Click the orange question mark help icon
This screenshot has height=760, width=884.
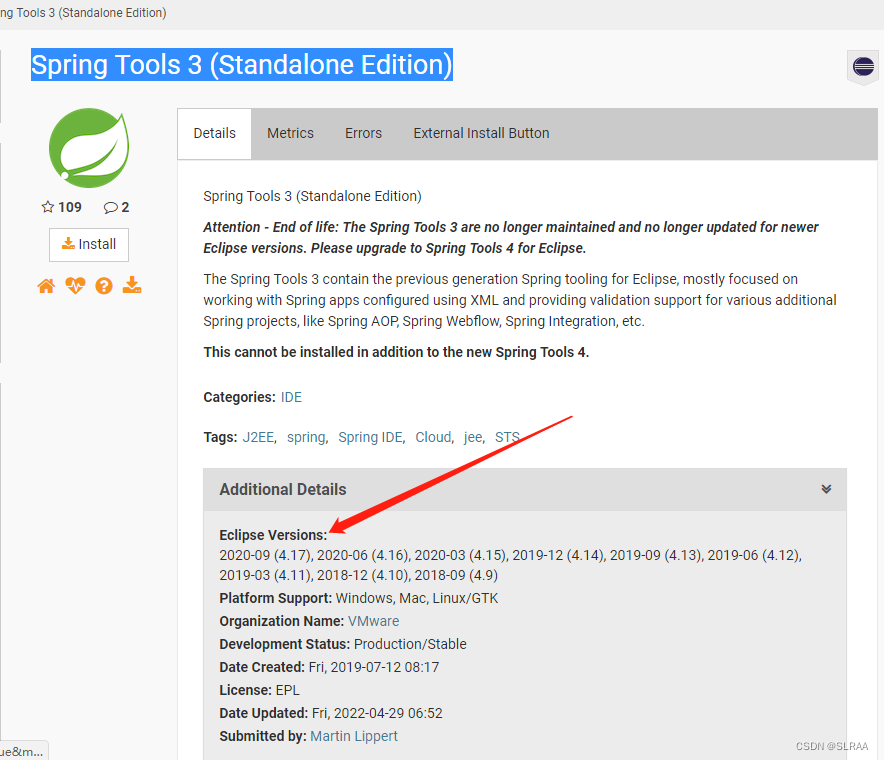point(104,286)
